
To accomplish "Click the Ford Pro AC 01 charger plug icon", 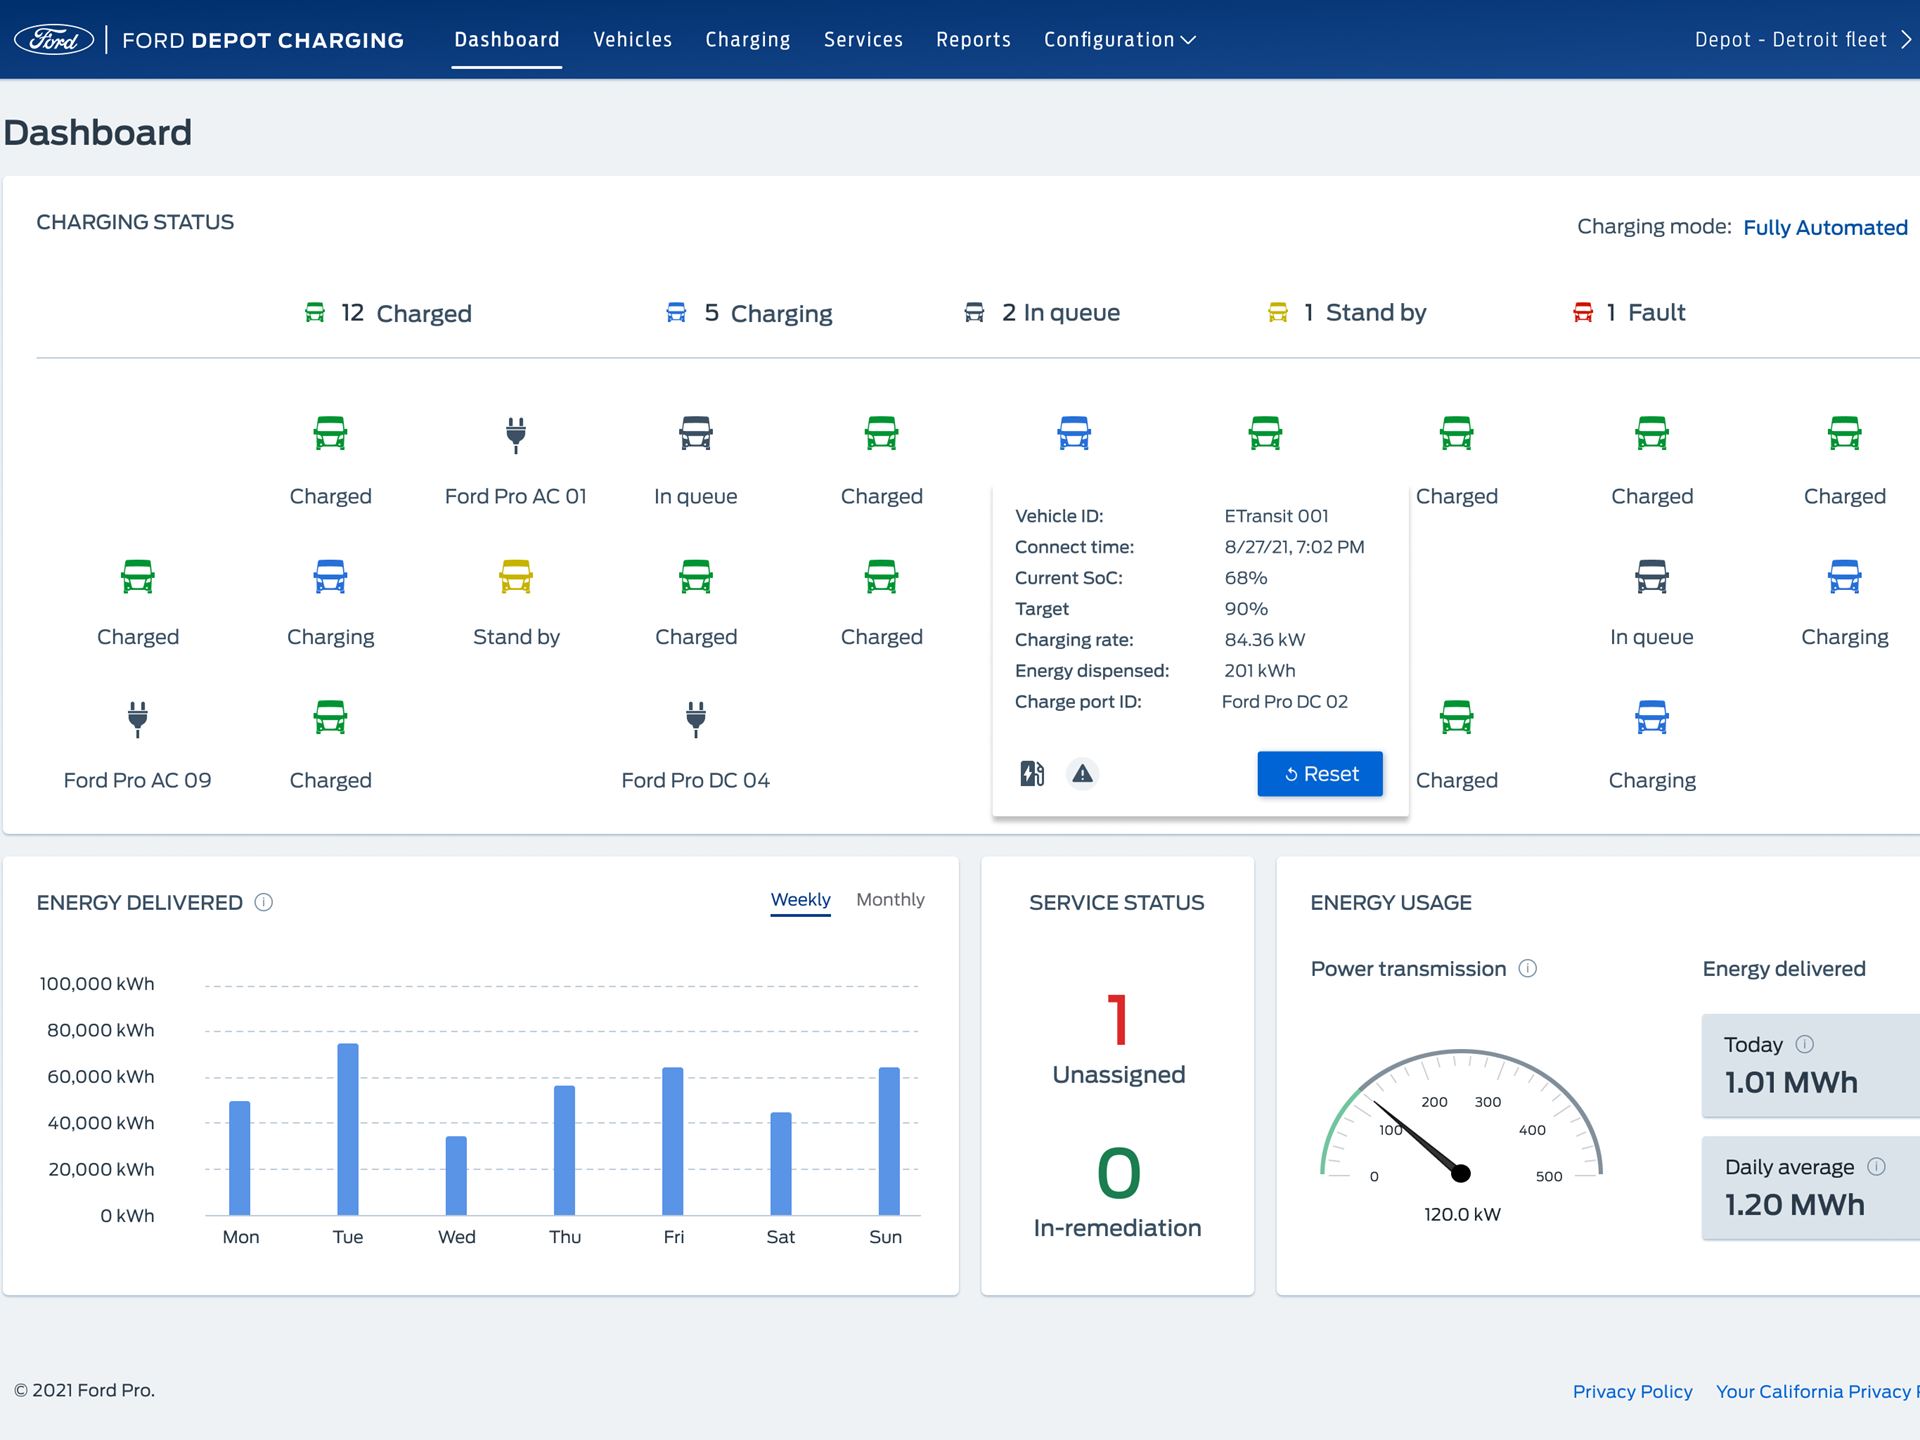I will (516, 434).
